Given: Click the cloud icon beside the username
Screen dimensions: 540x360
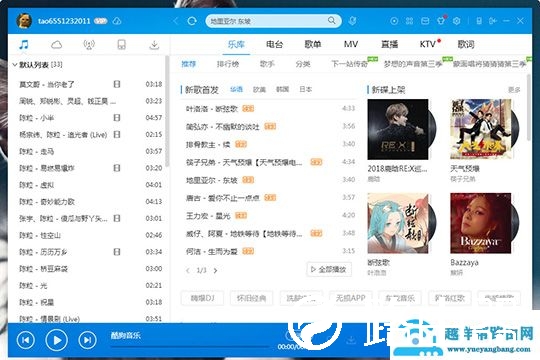Looking at the screenshot, I should 117,21.
